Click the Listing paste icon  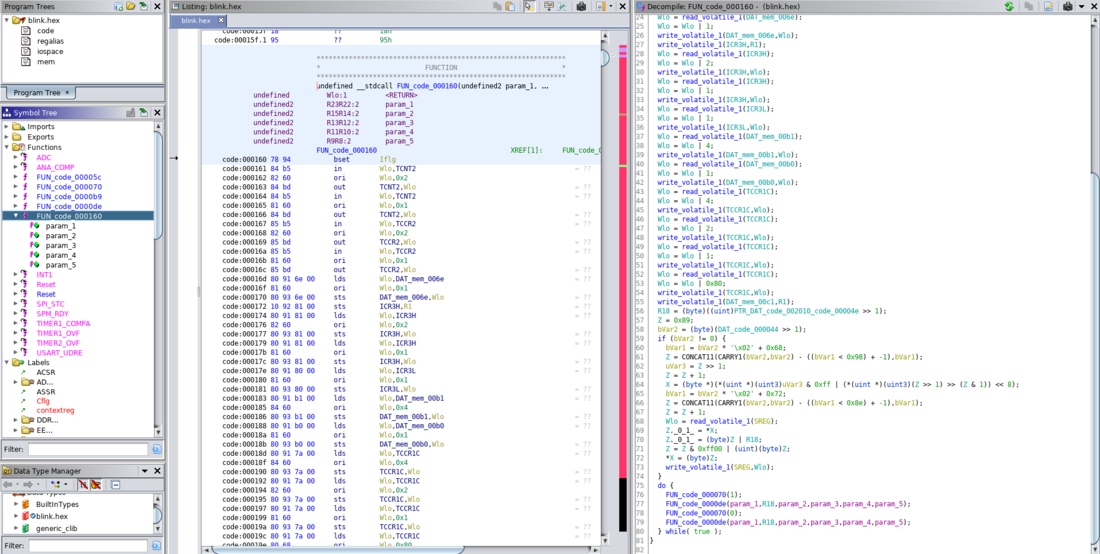pyautogui.click(x=510, y=6)
